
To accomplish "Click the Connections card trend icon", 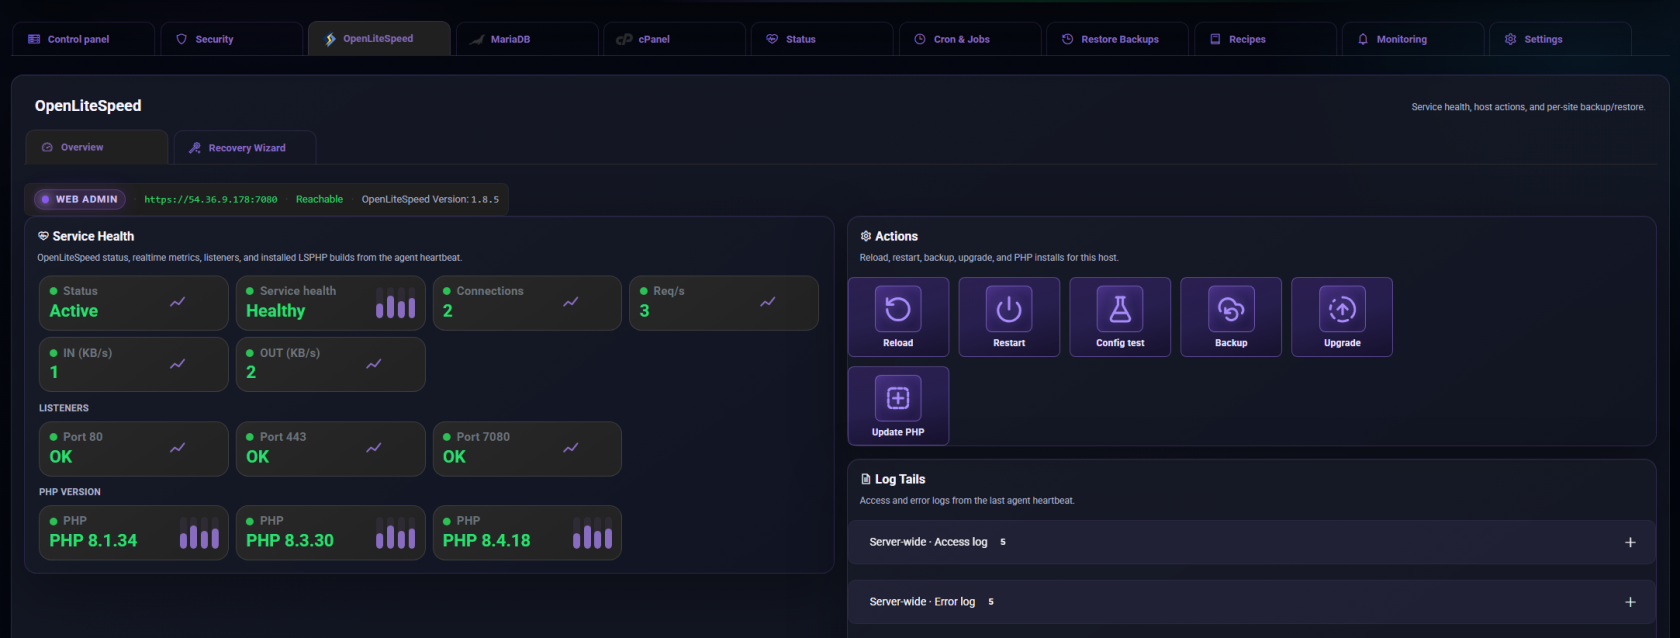I will [571, 302].
